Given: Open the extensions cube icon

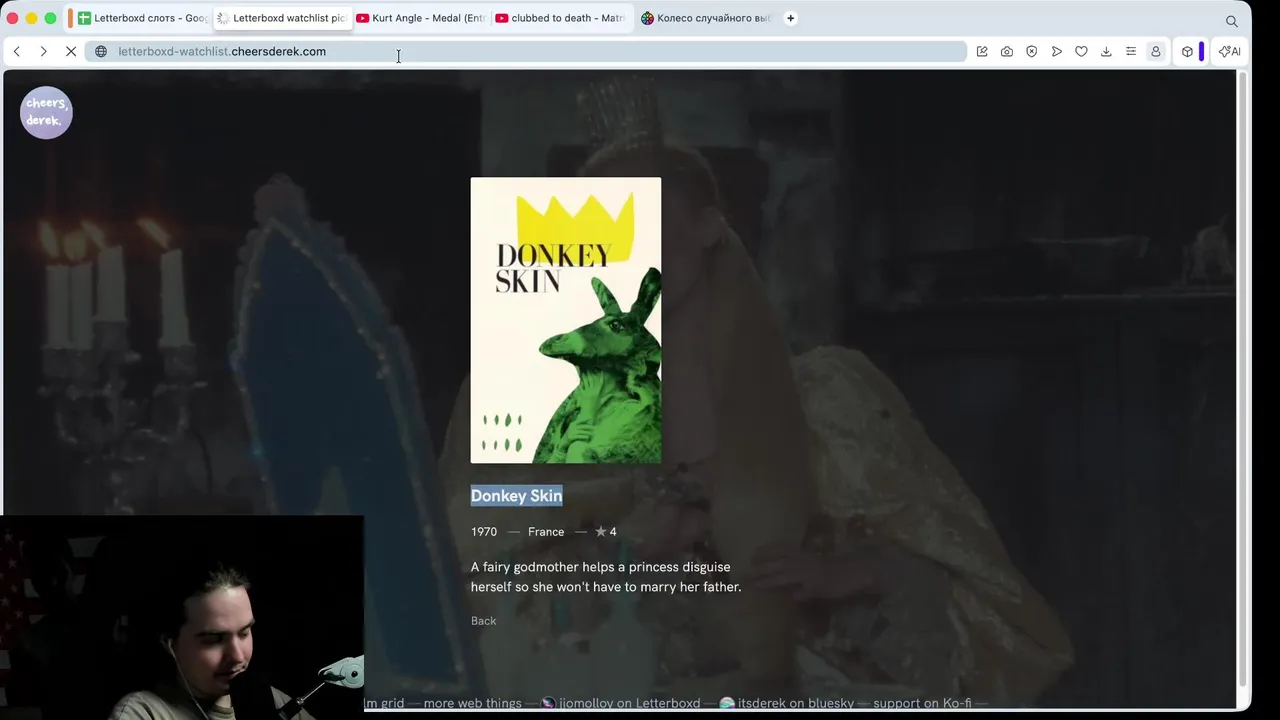Looking at the screenshot, I should tap(1187, 51).
